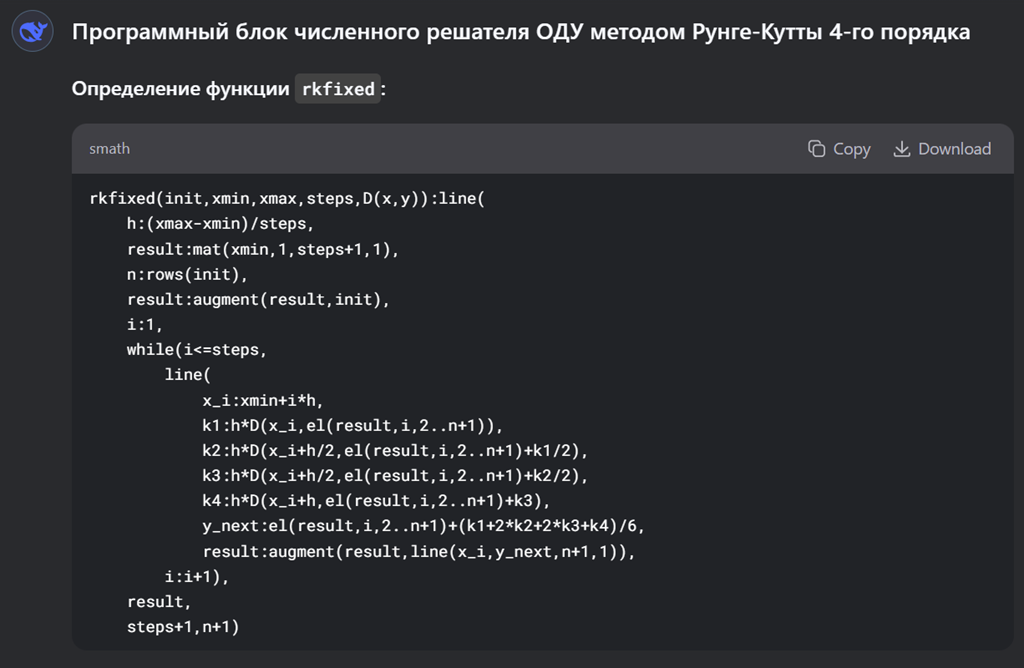The width and height of the screenshot is (1024, 668).
Task: Click the result:mat(xmin,1,steps+1,1) line
Action: point(262,249)
